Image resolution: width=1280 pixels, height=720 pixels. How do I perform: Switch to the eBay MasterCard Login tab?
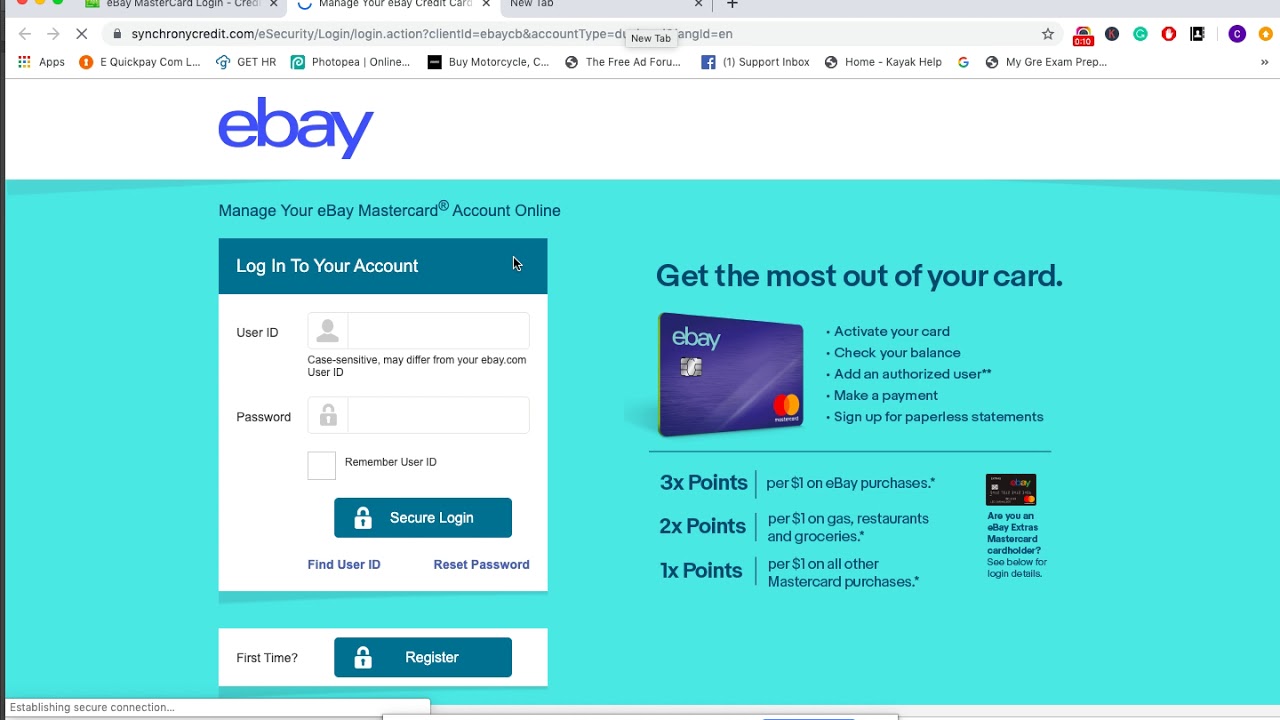(180, 4)
